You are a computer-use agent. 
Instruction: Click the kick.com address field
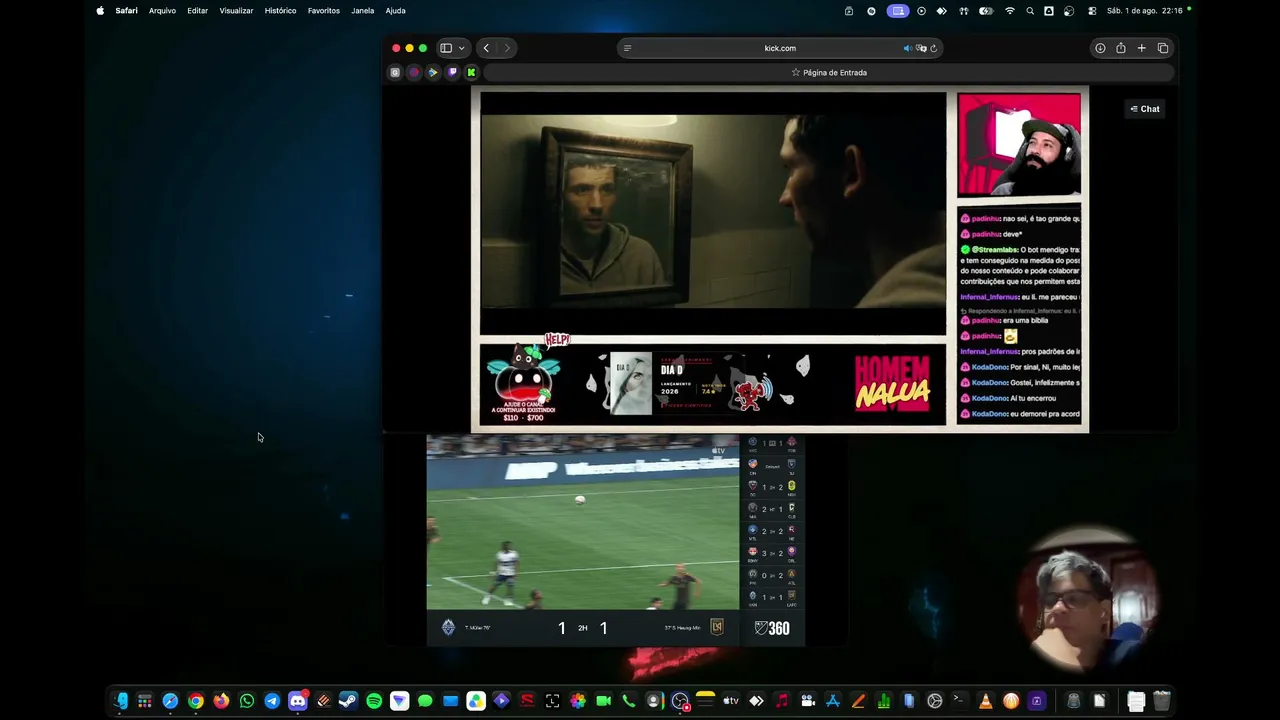(x=780, y=48)
